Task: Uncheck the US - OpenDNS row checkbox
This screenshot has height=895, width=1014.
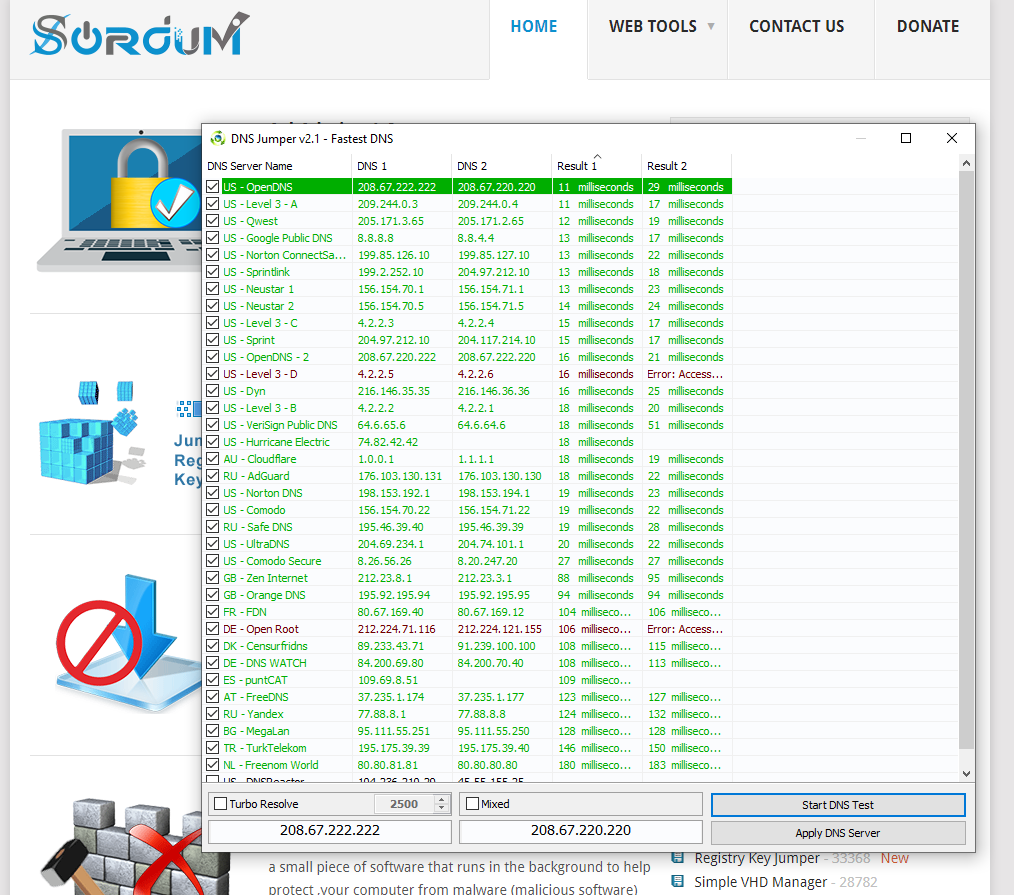Action: click(212, 187)
